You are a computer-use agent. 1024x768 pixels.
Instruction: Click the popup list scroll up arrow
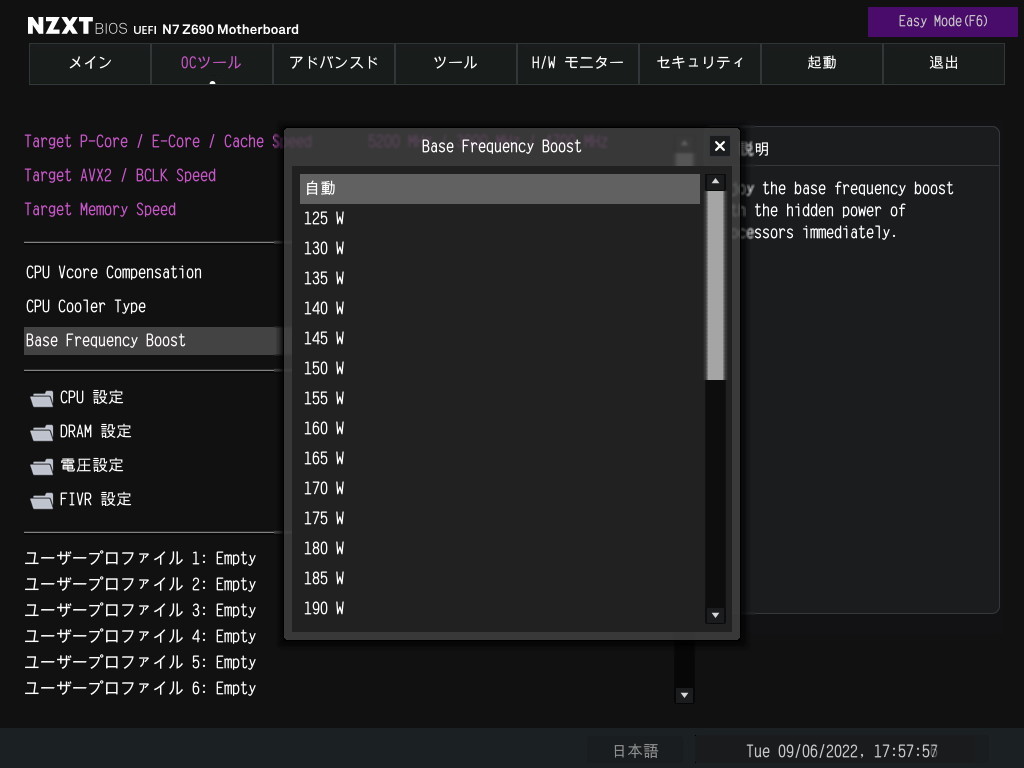click(716, 182)
